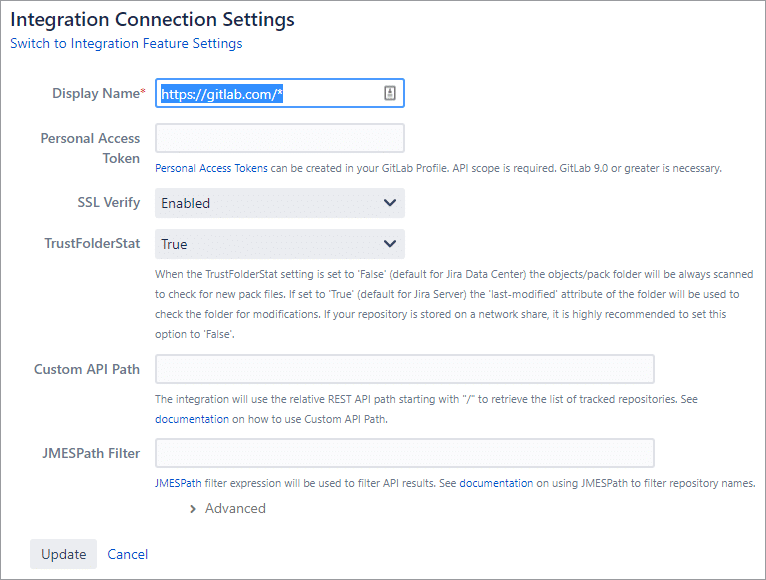
Task: Click the Cancel link
Action: click(128, 554)
